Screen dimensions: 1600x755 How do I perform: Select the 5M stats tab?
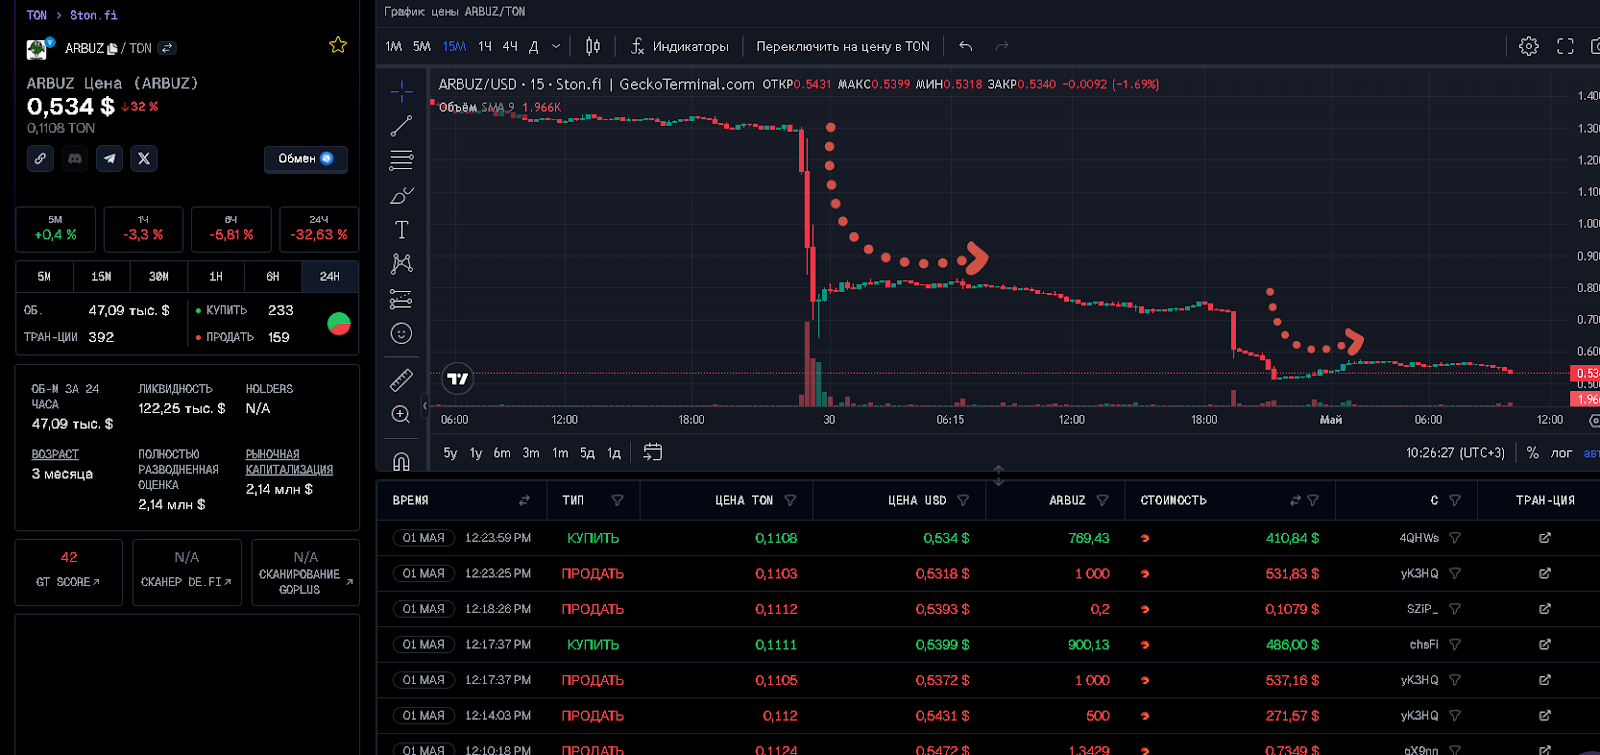[44, 276]
